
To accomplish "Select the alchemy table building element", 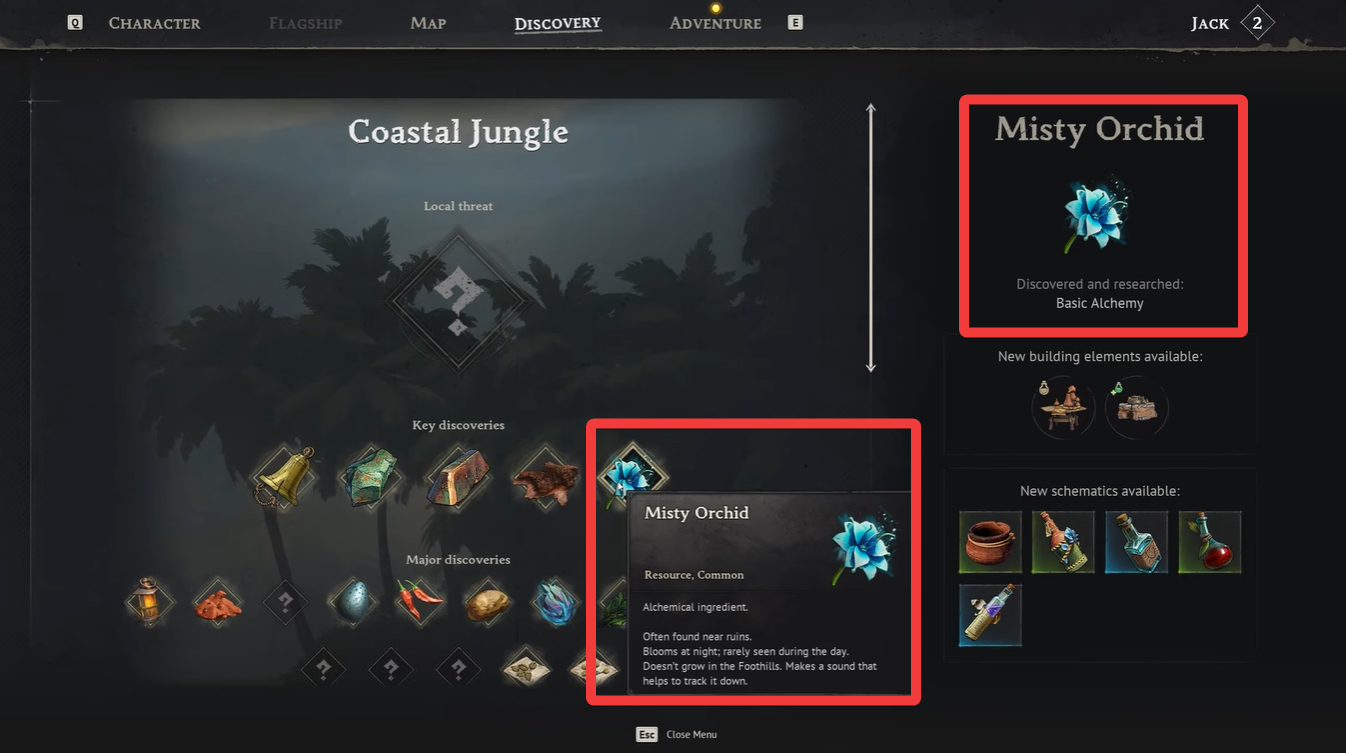I will (x=1062, y=406).
